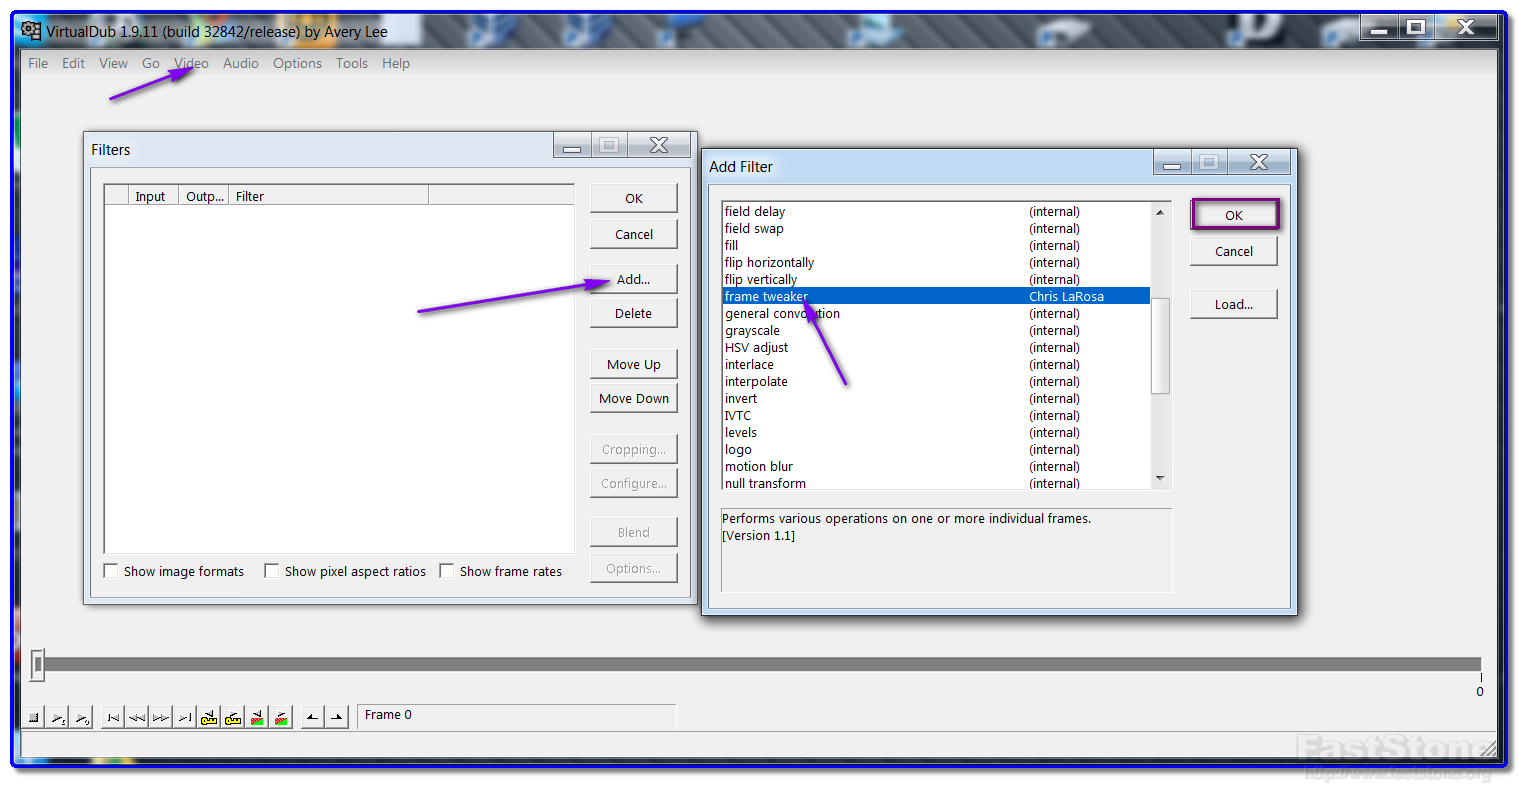Select the 'invert' filter
1518x788 pixels.
click(936, 398)
